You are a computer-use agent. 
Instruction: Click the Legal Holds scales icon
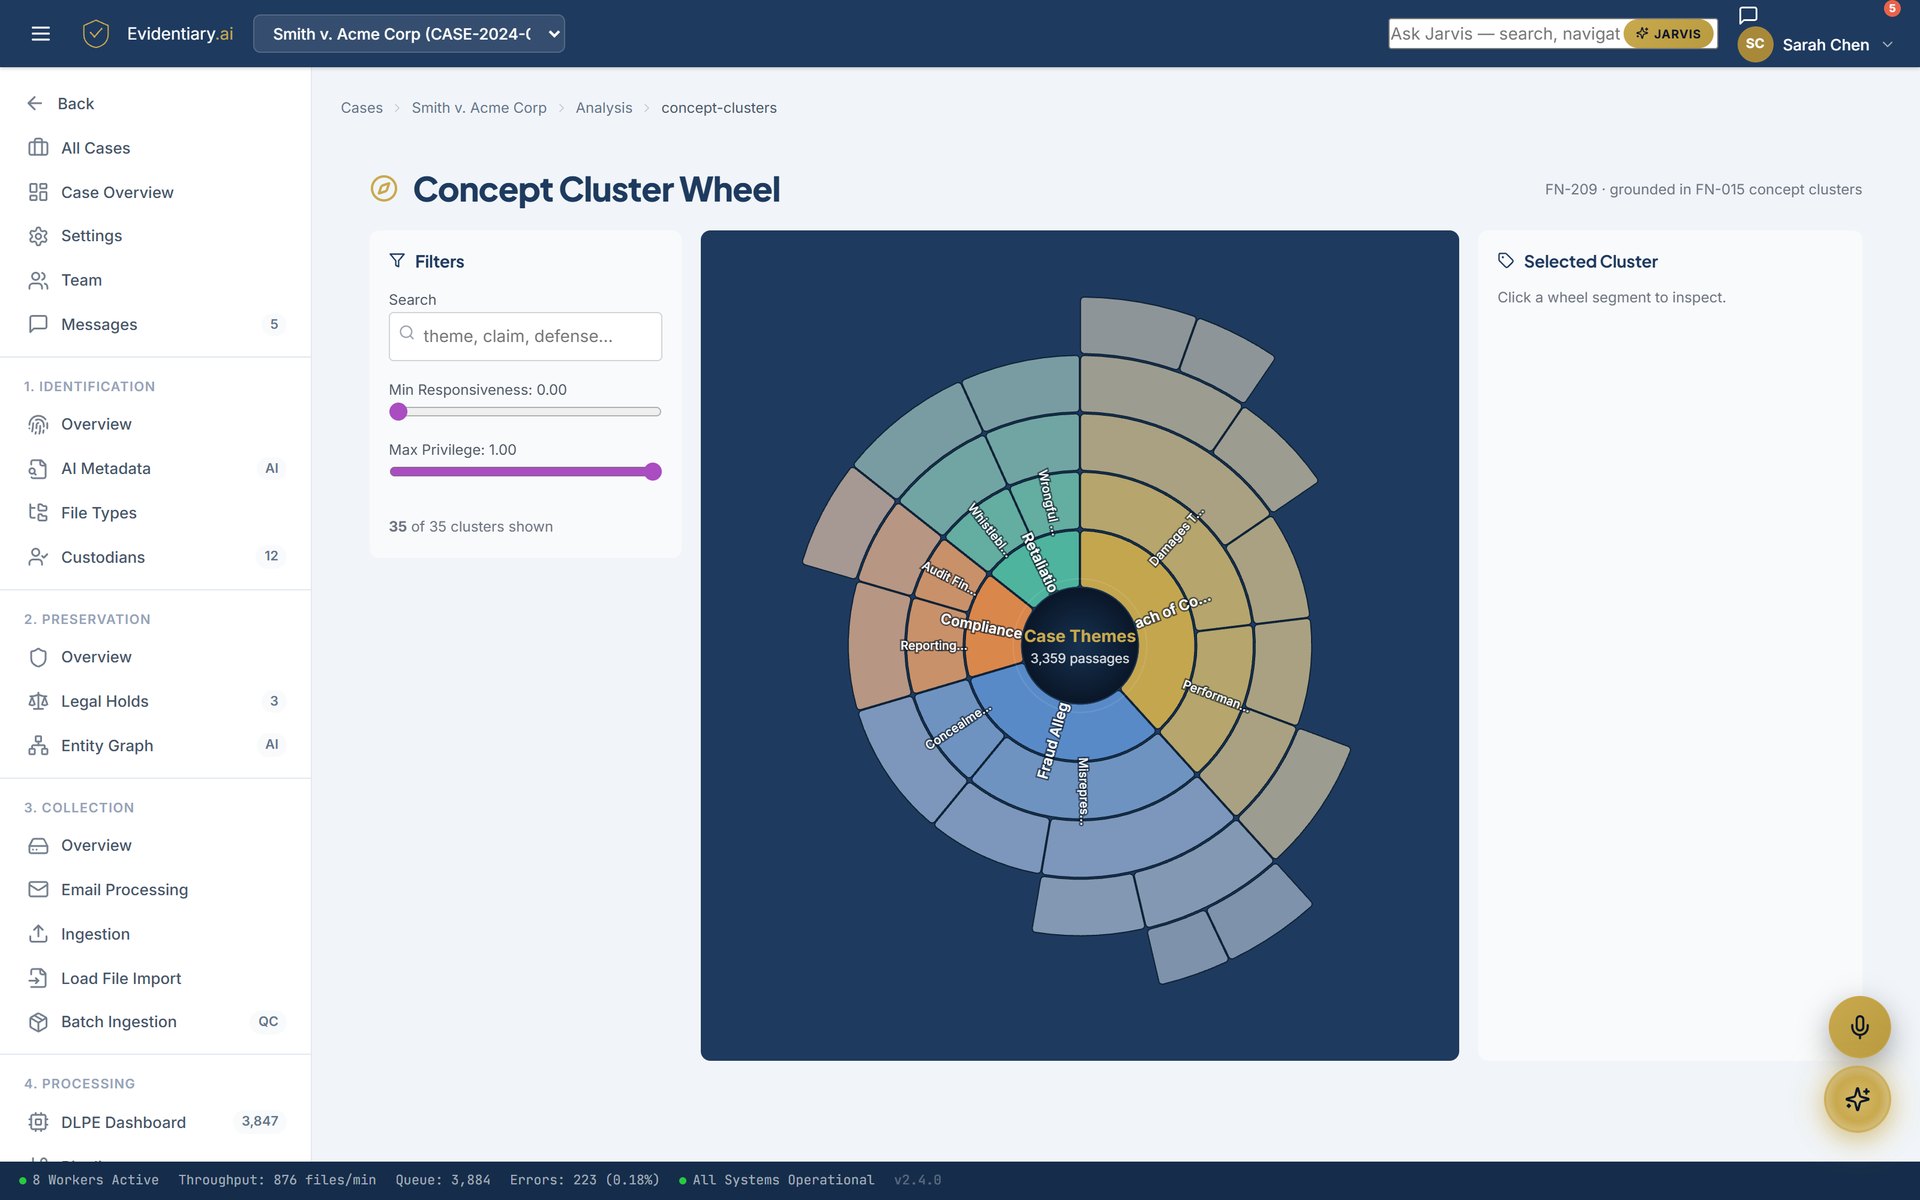(x=38, y=701)
